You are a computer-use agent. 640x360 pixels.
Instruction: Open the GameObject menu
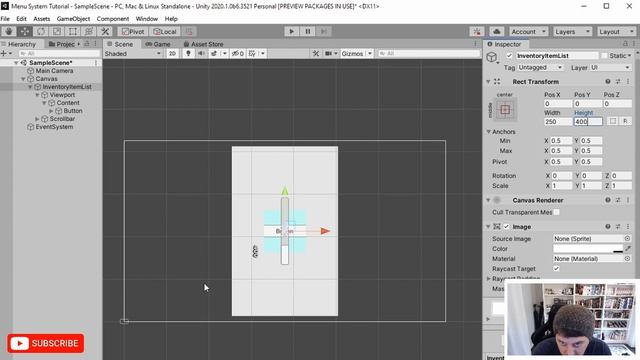click(x=73, y=19)
